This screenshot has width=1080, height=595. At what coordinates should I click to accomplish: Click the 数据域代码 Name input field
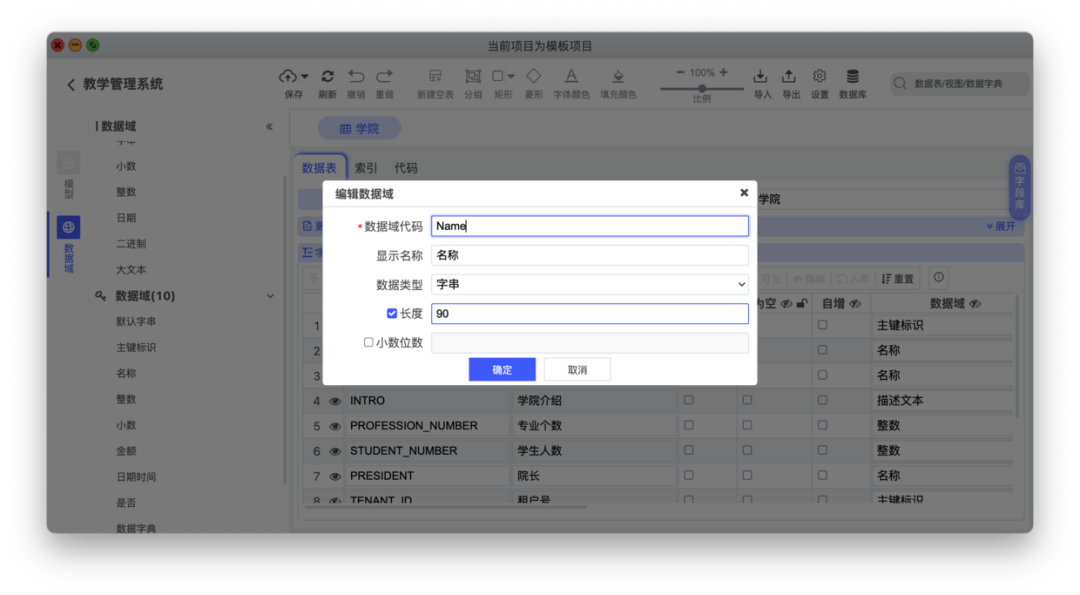click(x=590, y=226)
